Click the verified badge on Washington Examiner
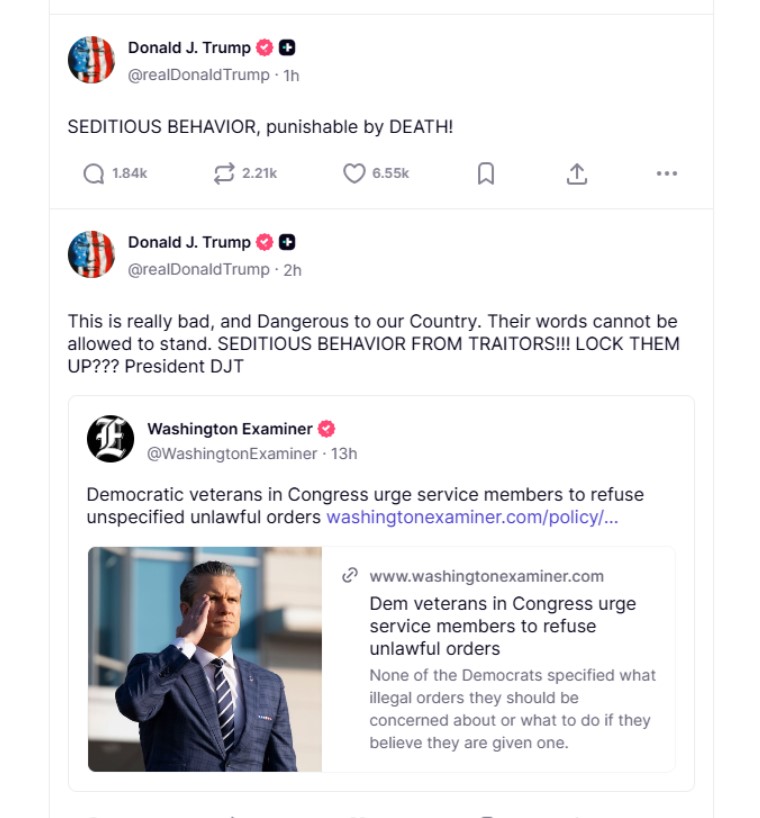Image resolution: width=760 pixels, height=818 pixels. coord(326,429)
